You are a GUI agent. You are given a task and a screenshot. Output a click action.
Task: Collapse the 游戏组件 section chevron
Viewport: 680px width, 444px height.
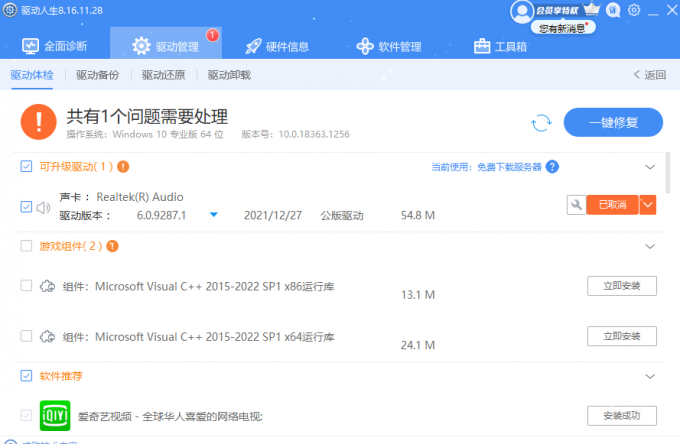pos(650,246)
